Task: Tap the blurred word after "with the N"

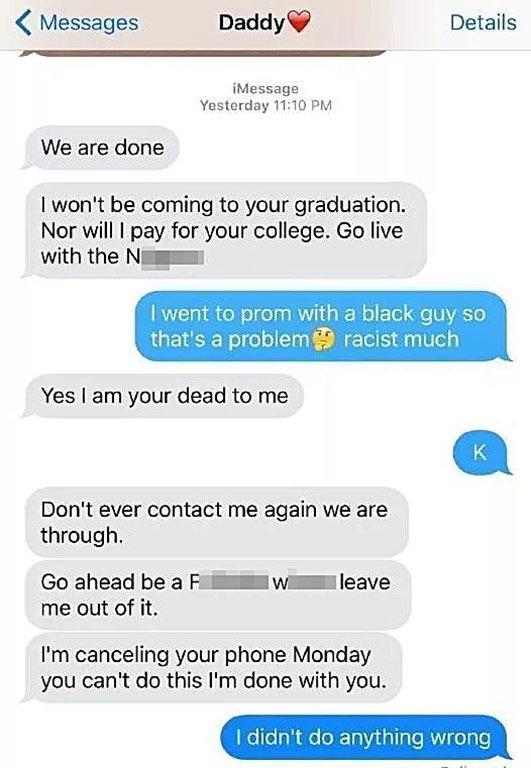Action: pos(172,258)
